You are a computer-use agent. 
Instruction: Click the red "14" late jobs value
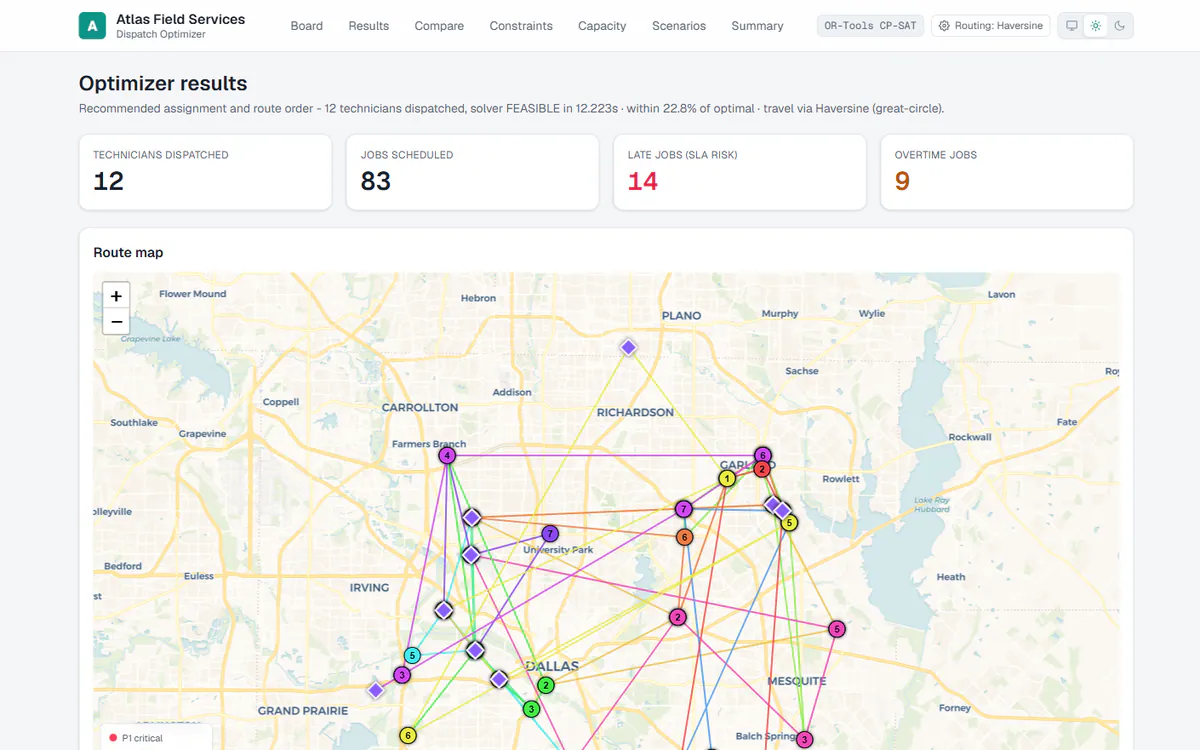[x=643, y=181]
